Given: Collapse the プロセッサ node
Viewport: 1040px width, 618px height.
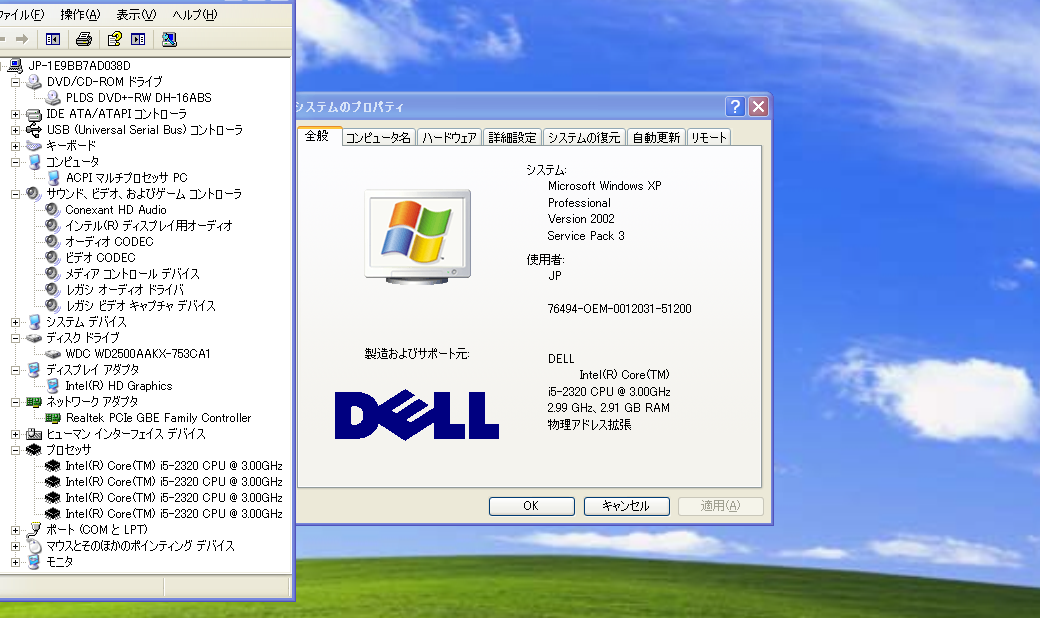Looking at the screenshot, I should [x=15, y=450].
